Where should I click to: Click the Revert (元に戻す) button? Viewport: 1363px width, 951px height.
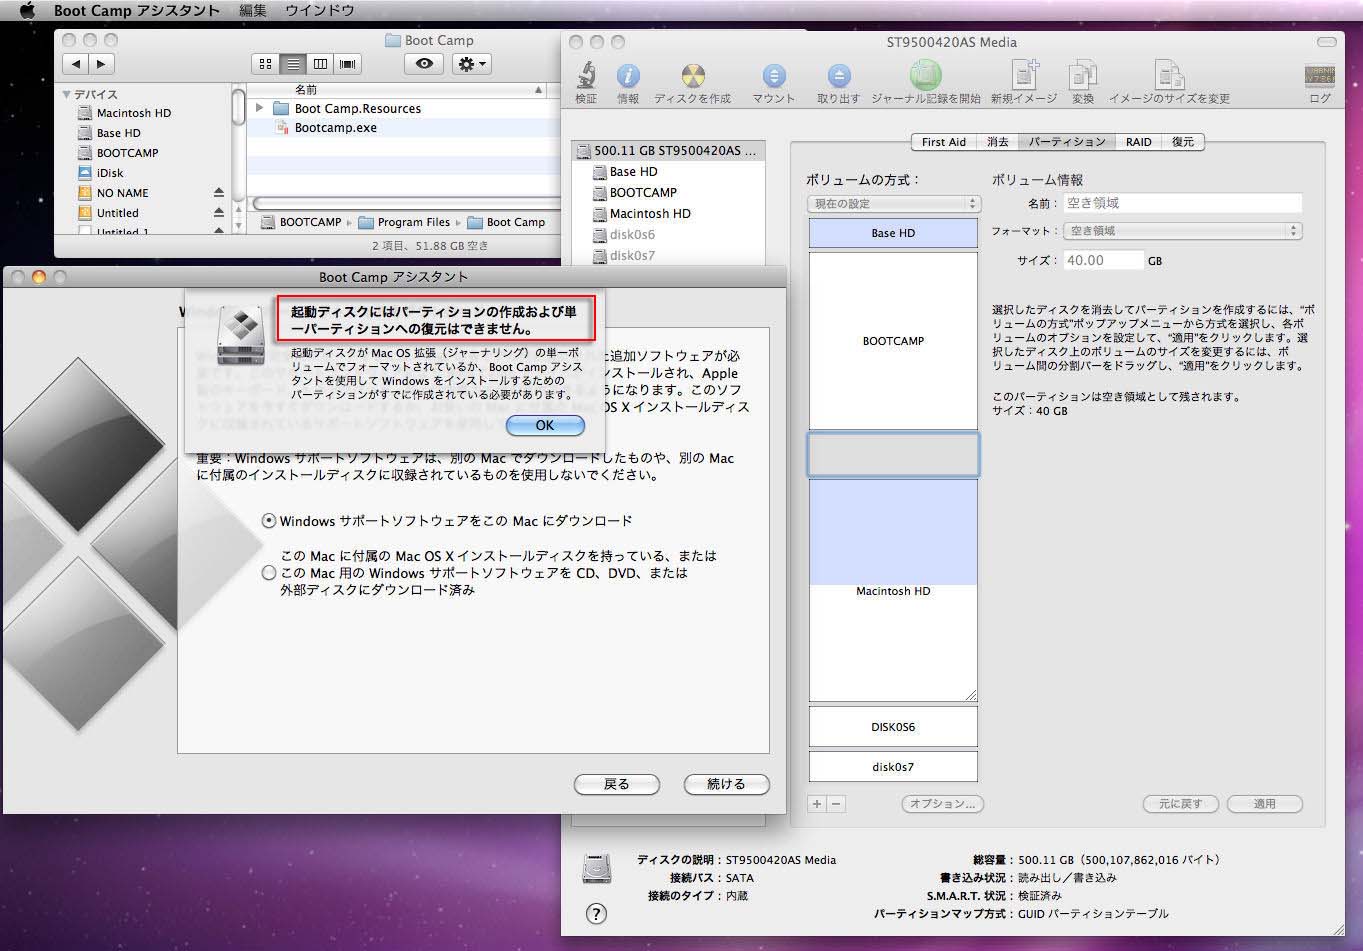tap(1180, 803)
